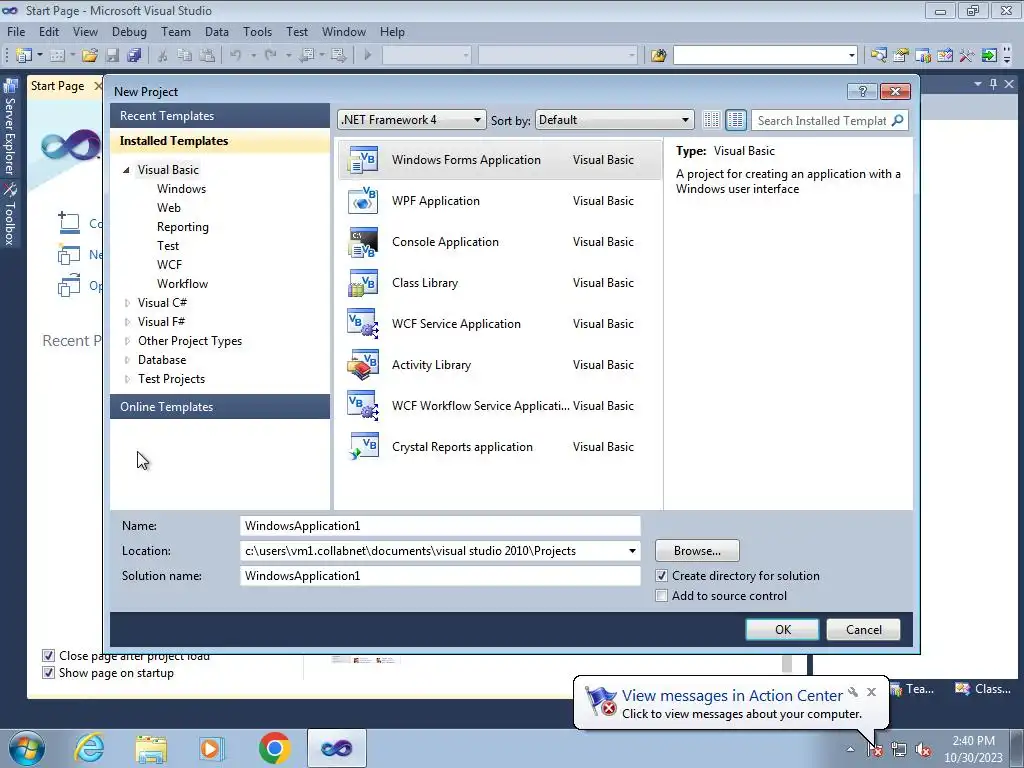This screenshot has width=1024, height=768.
Task: Expand the Visual F# tree node
Action: (x=127, y=322)
